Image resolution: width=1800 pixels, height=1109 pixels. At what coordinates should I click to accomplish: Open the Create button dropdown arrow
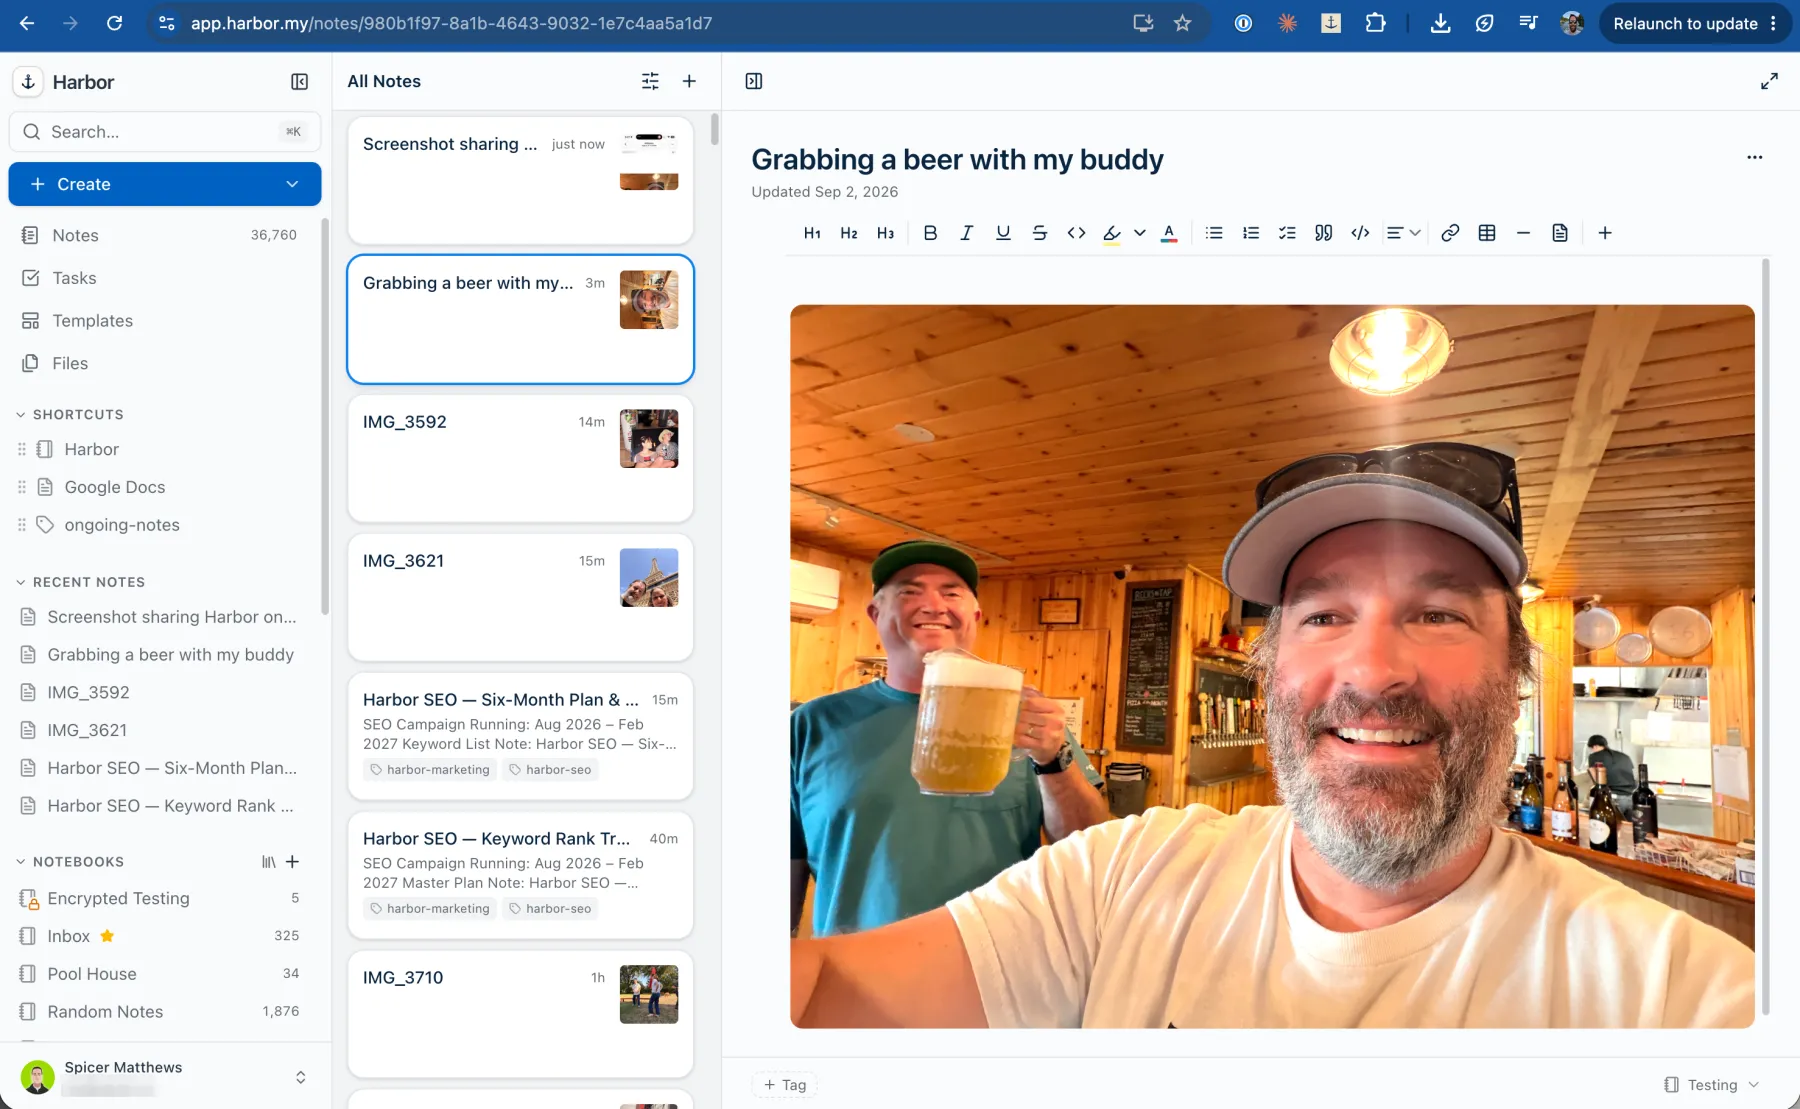pyautogui.click(x=292, y=184)
